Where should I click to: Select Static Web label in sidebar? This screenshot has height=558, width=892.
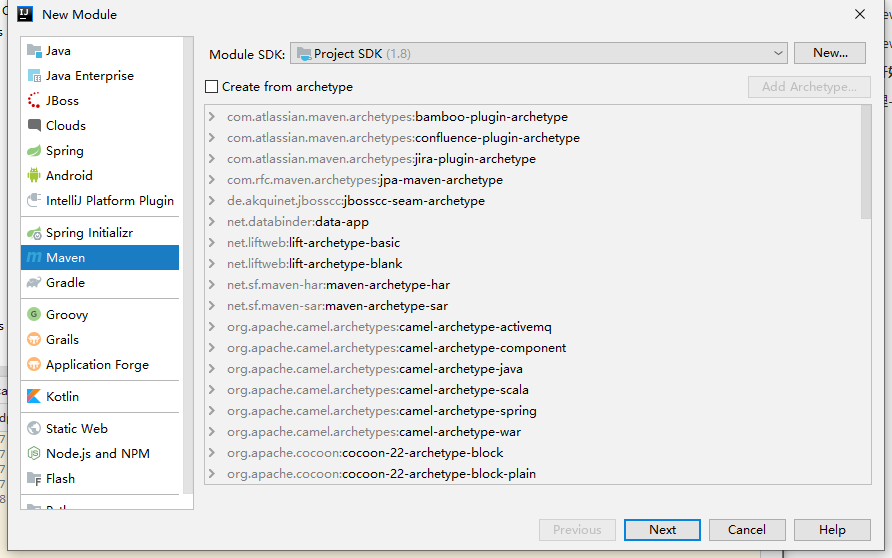(77, 428)
